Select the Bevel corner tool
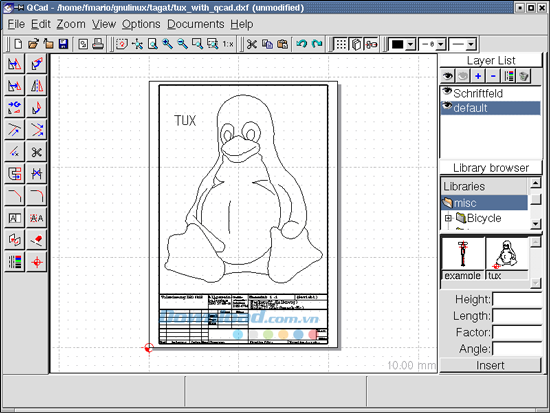This screenshot has width=550, height=413. coord(14,195)
